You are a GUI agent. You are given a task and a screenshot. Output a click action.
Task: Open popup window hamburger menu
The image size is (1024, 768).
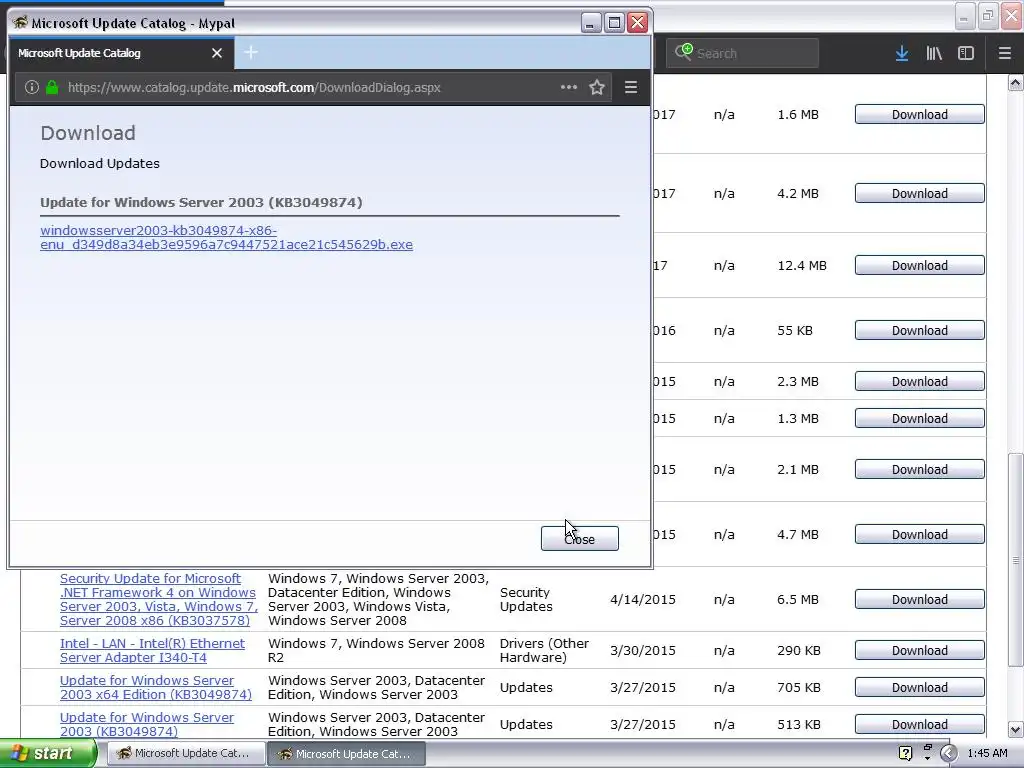pos(631,87)
